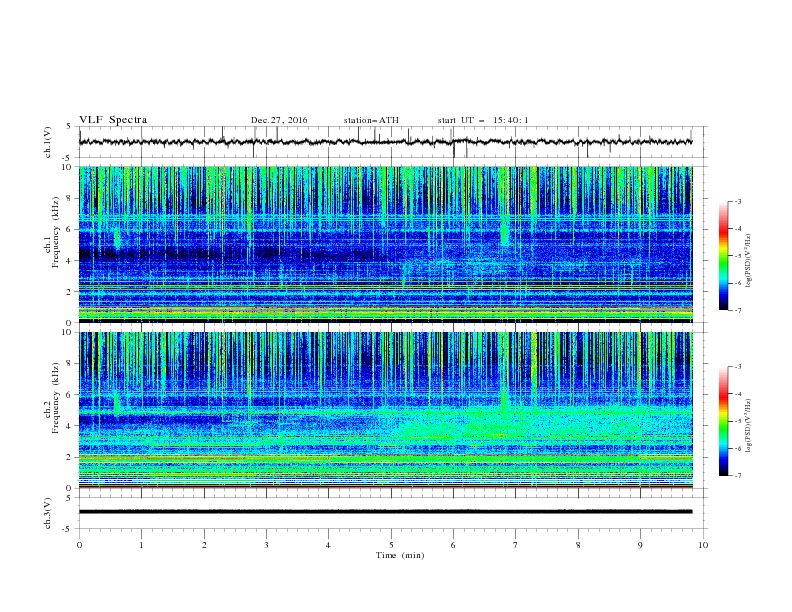Click the 'ch.3(V)' waveform axis label
Viewport: 792px width, 612px height.
click(48, 513)
